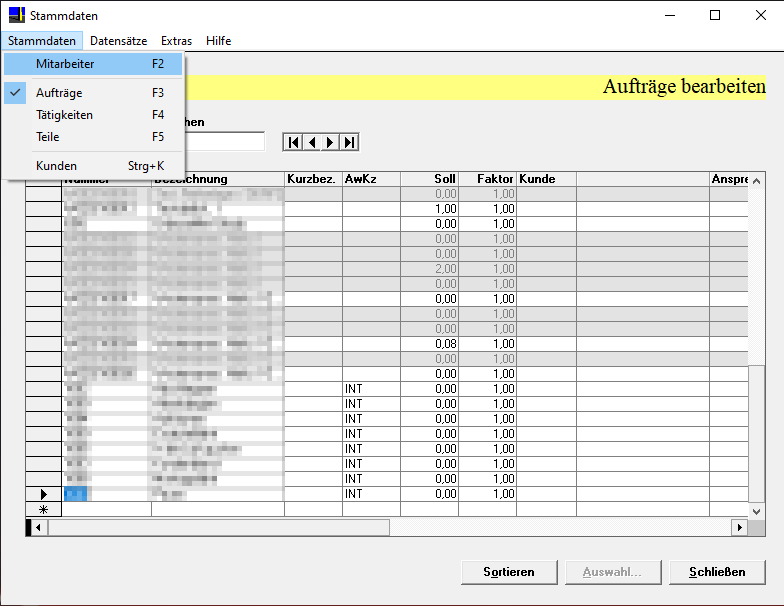Minimize the Stammdaten window
Screen dimensions: 784x606
[x=670, y=15]
